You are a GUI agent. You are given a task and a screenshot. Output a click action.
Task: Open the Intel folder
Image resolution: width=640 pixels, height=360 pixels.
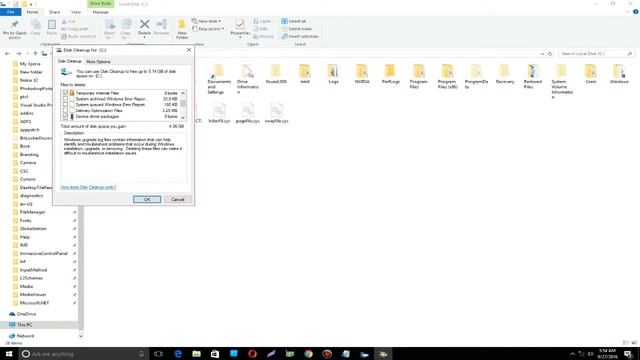[305, 74]
